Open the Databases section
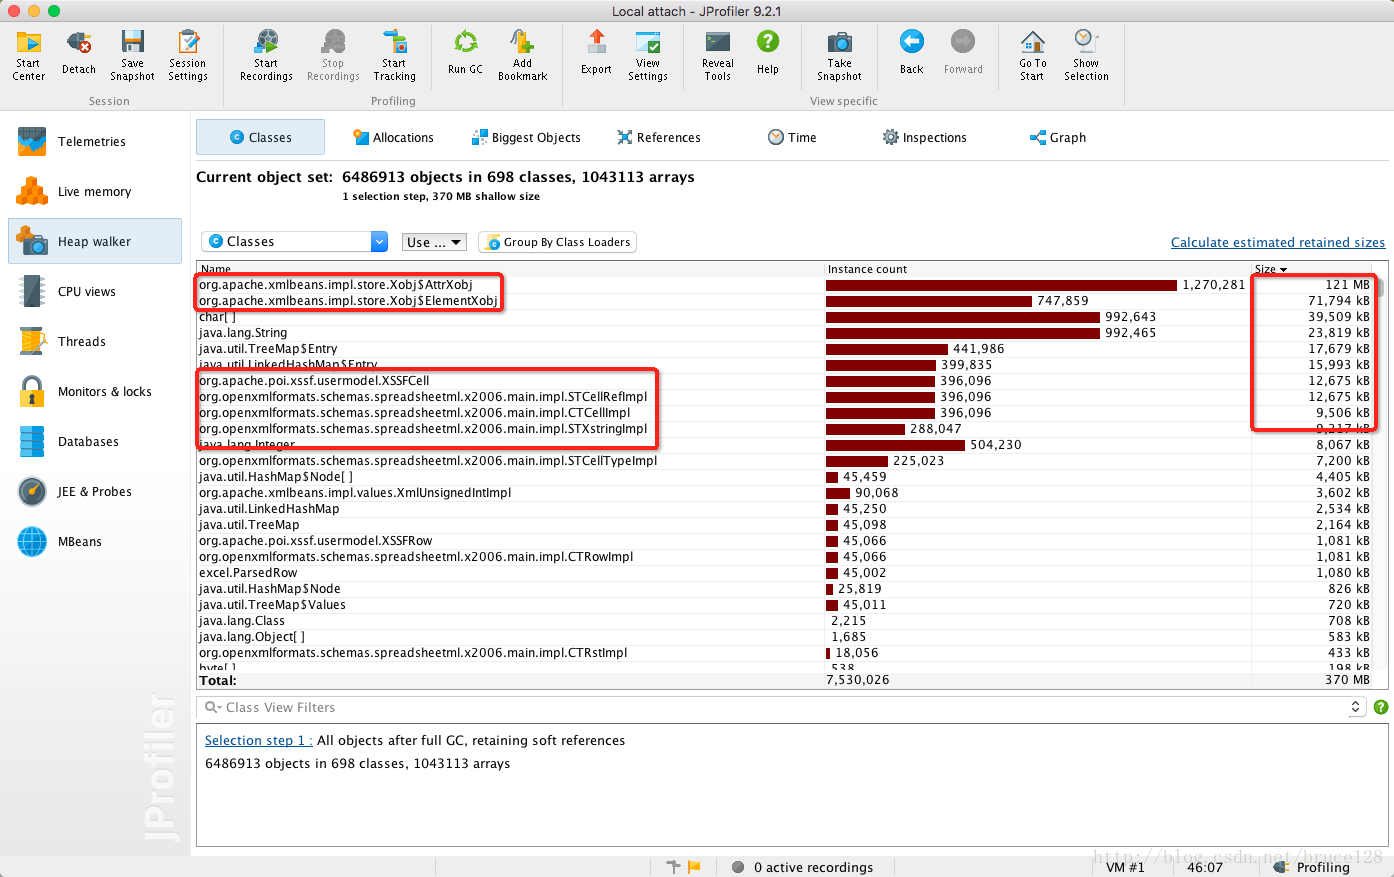The height and width of the screenshot is (877, 1394). (x=95, y=442)
